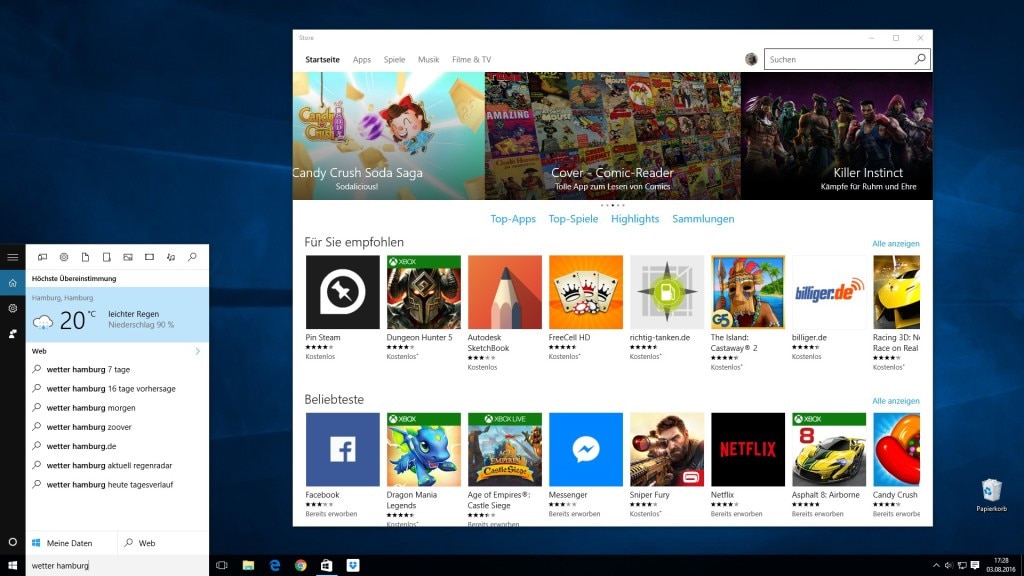
Task: Open the Facebook app tile
Action: click(x=342, y=449)
